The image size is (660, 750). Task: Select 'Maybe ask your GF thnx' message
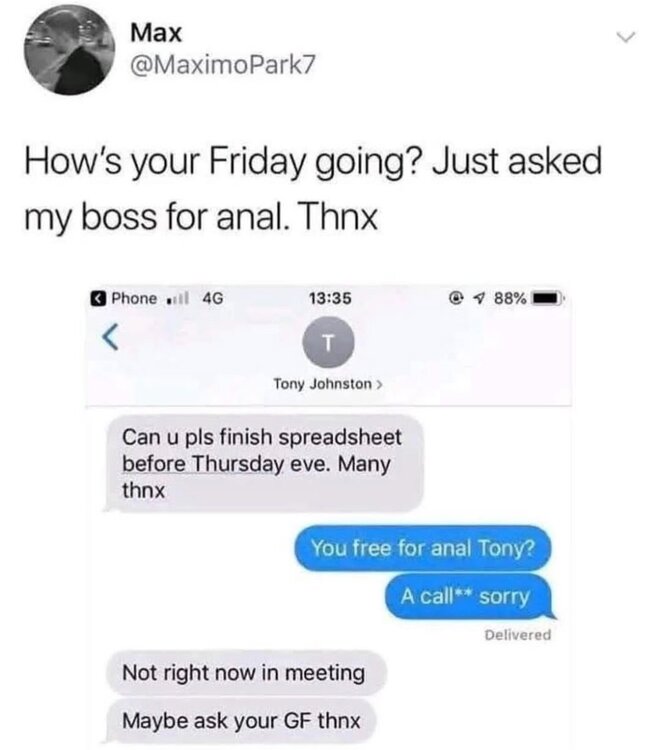click(x=241, y=721)
